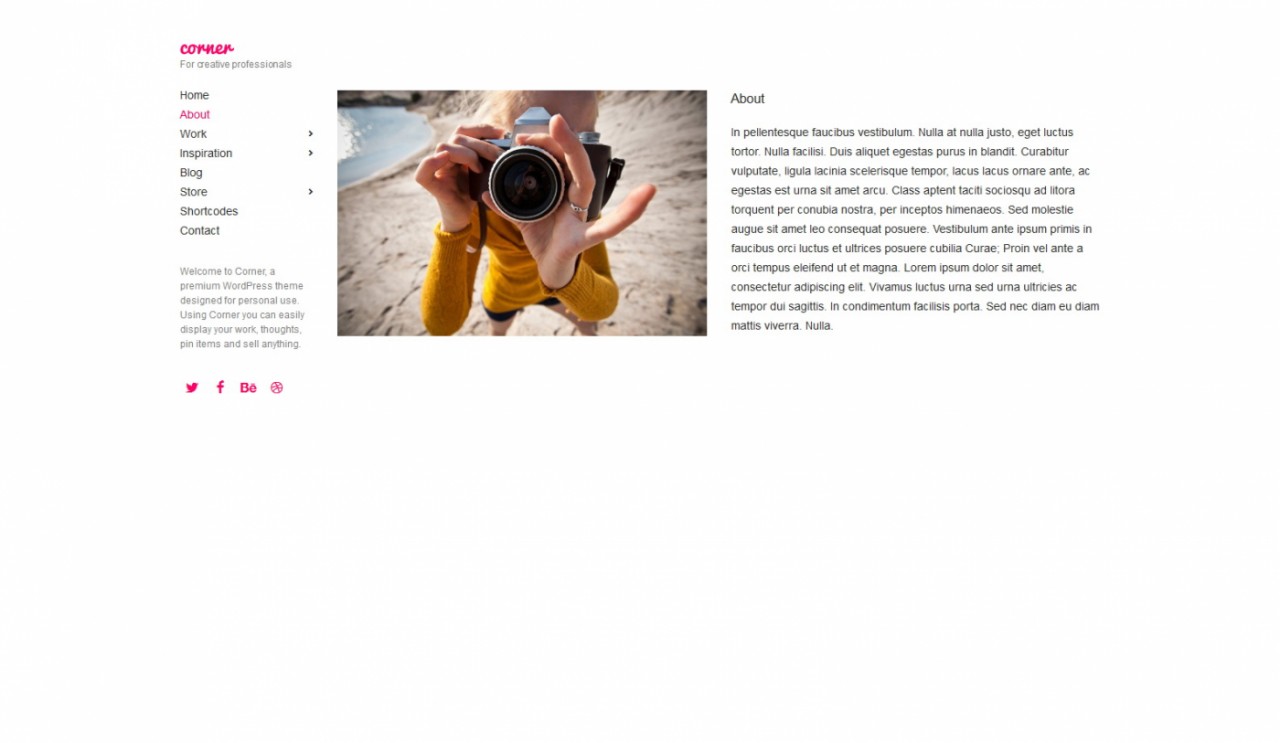The width and height of the screenshot is (1280, 743).
Task: Click the About page heading
Action: [747, 99]
